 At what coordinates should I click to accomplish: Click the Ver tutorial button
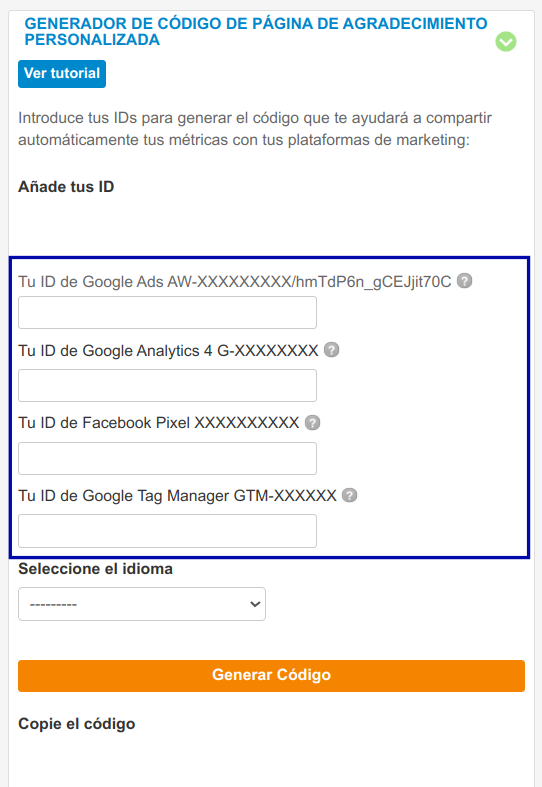click(x=62, y=74)
